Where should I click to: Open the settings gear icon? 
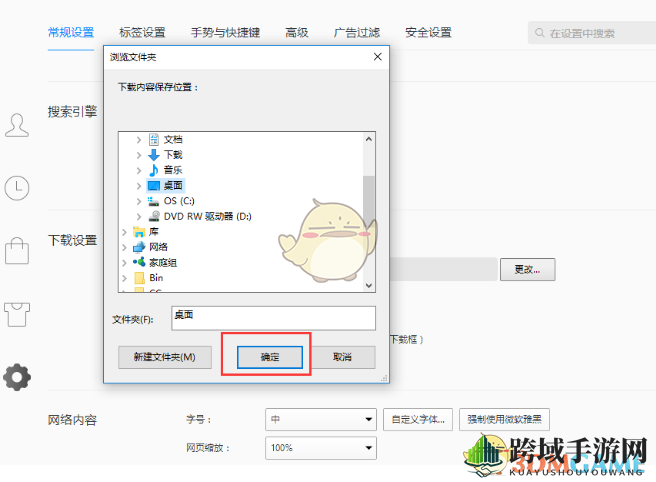(x=17, y=377)
